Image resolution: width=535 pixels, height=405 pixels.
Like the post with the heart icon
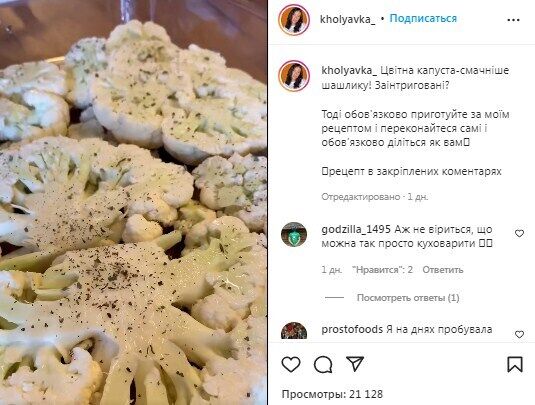click(291, 364)
